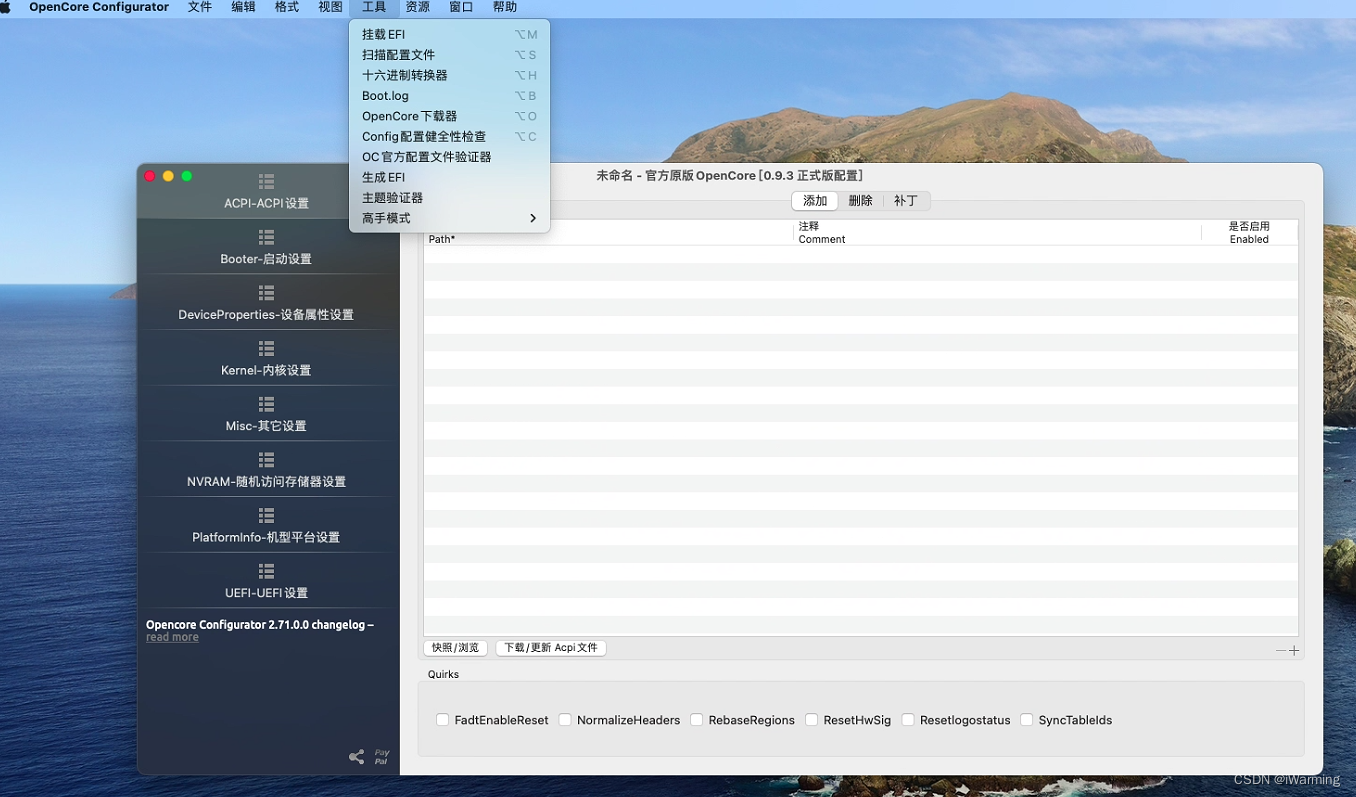Open the 格式 menu

coord(287,7)
